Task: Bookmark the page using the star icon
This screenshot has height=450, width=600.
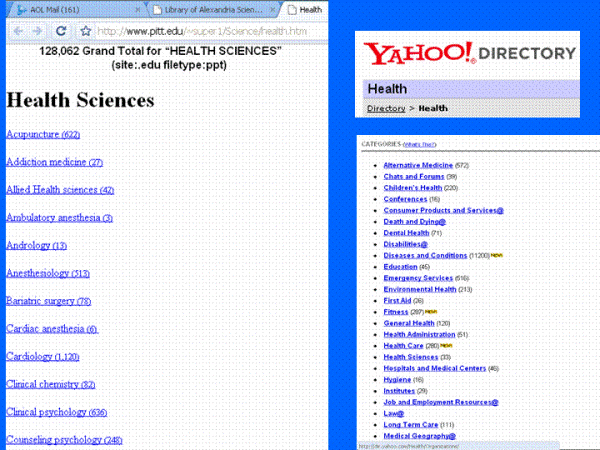Action: [x=86, y=31]
